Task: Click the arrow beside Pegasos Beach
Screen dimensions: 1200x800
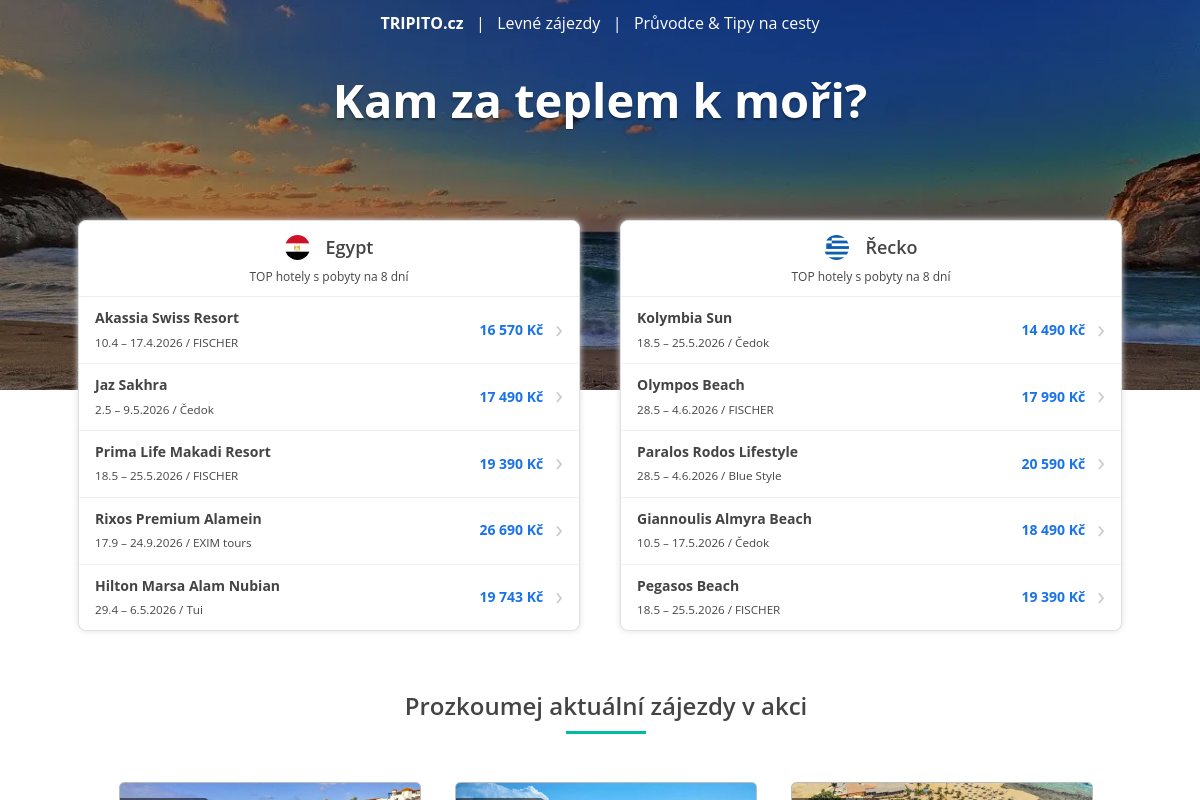Action: 1101,597
